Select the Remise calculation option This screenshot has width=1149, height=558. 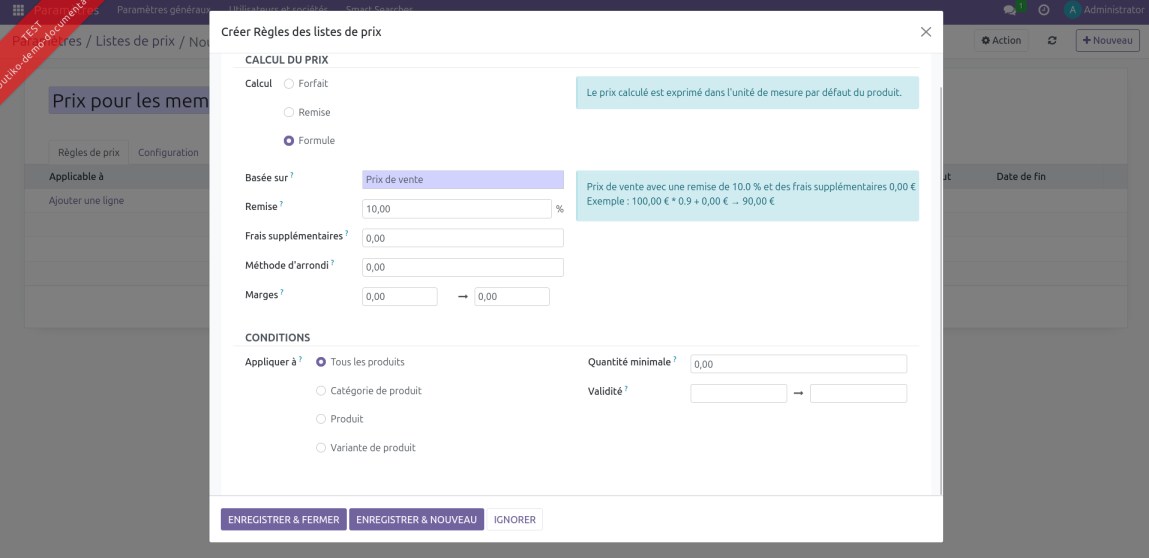click(x=289, y=113)
